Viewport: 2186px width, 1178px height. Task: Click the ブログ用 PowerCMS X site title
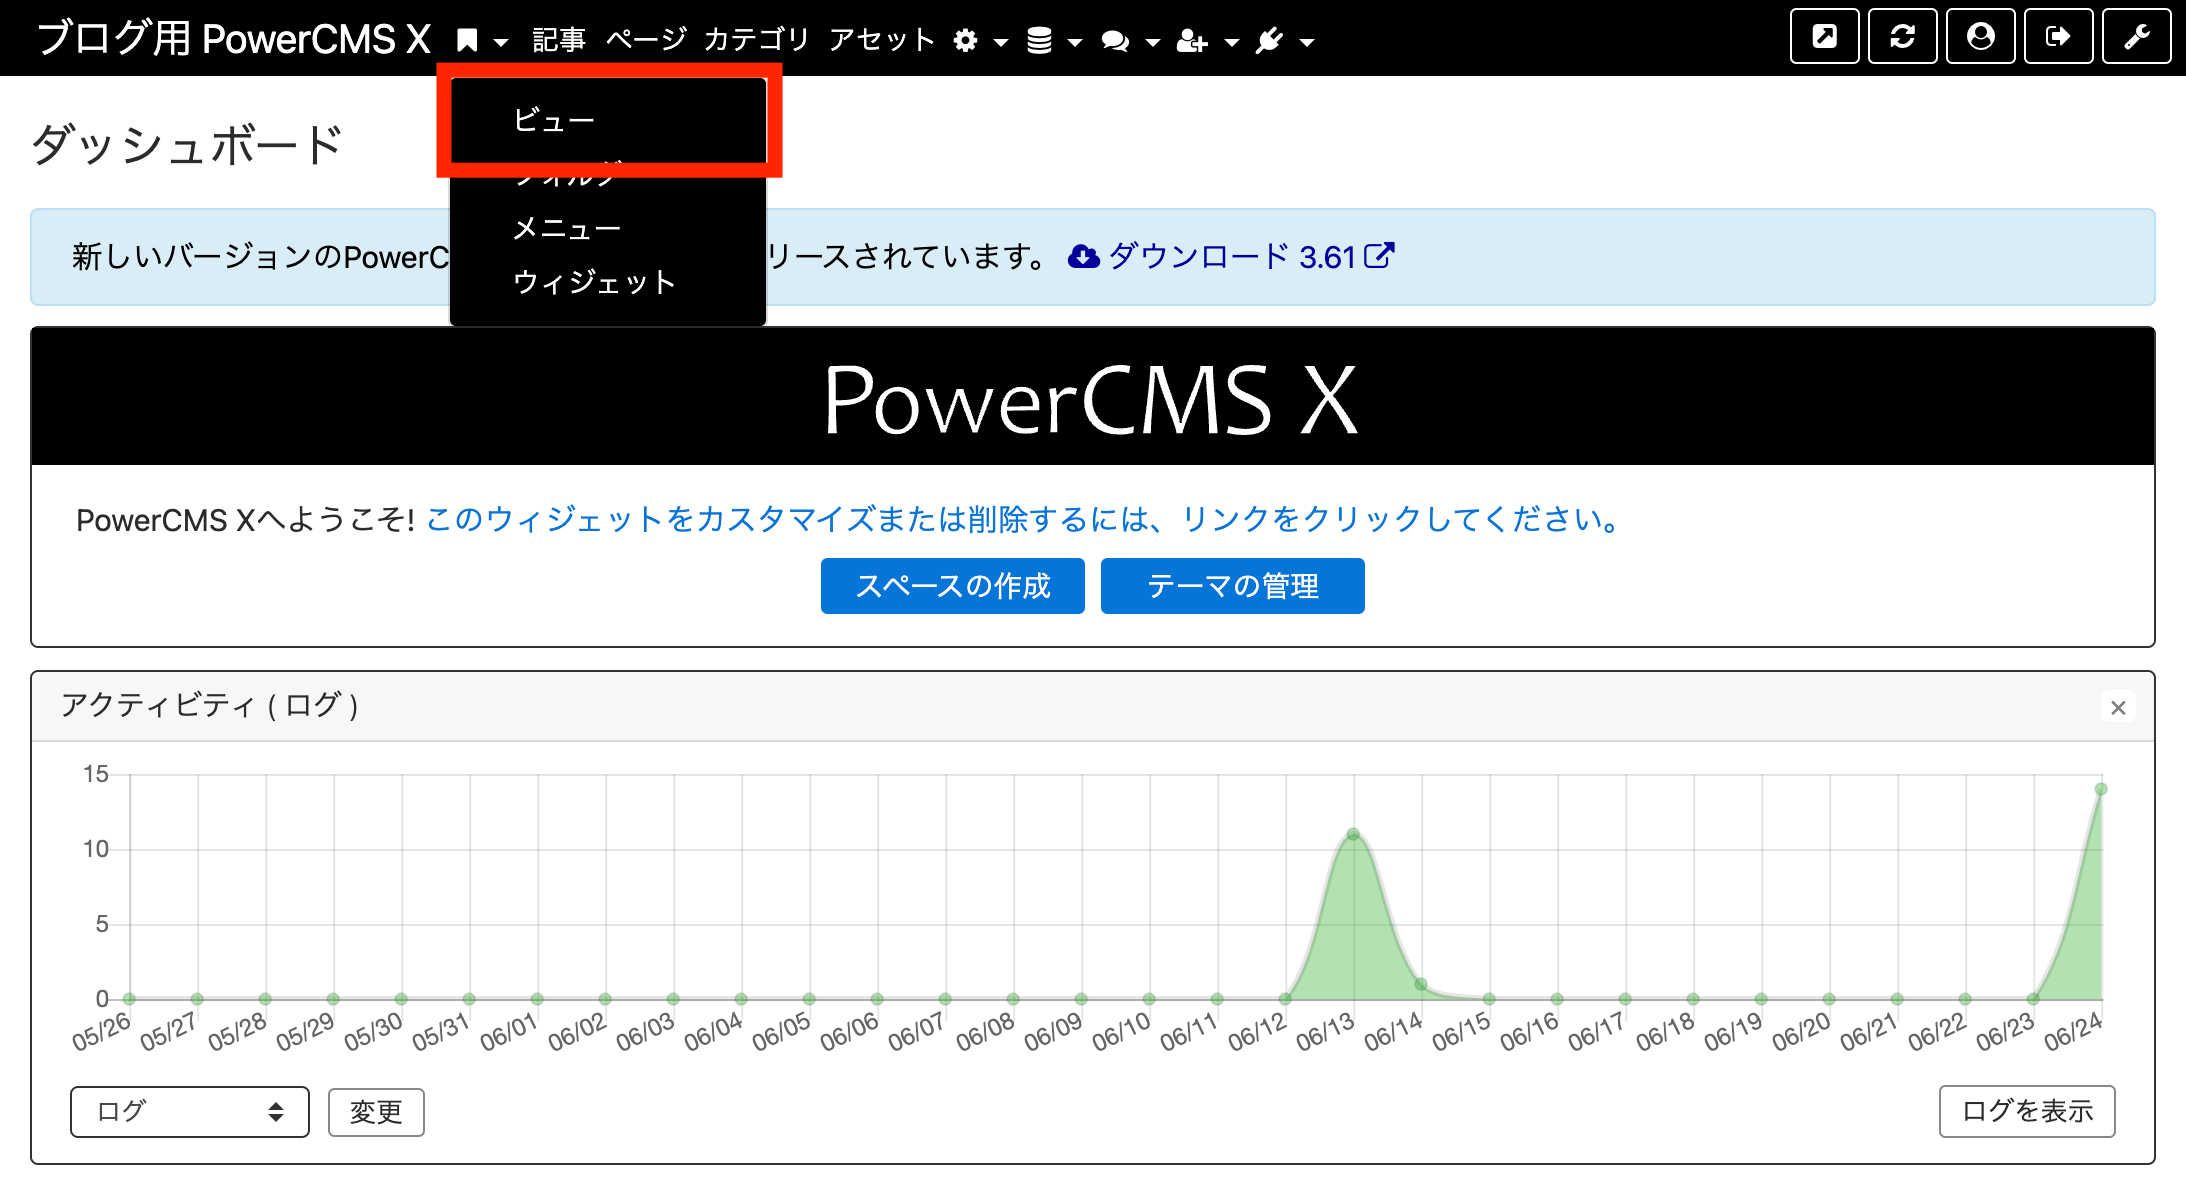(234, 39)
